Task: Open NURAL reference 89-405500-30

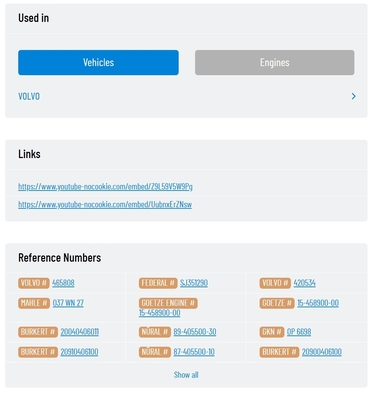Action: tap(195, 332)
